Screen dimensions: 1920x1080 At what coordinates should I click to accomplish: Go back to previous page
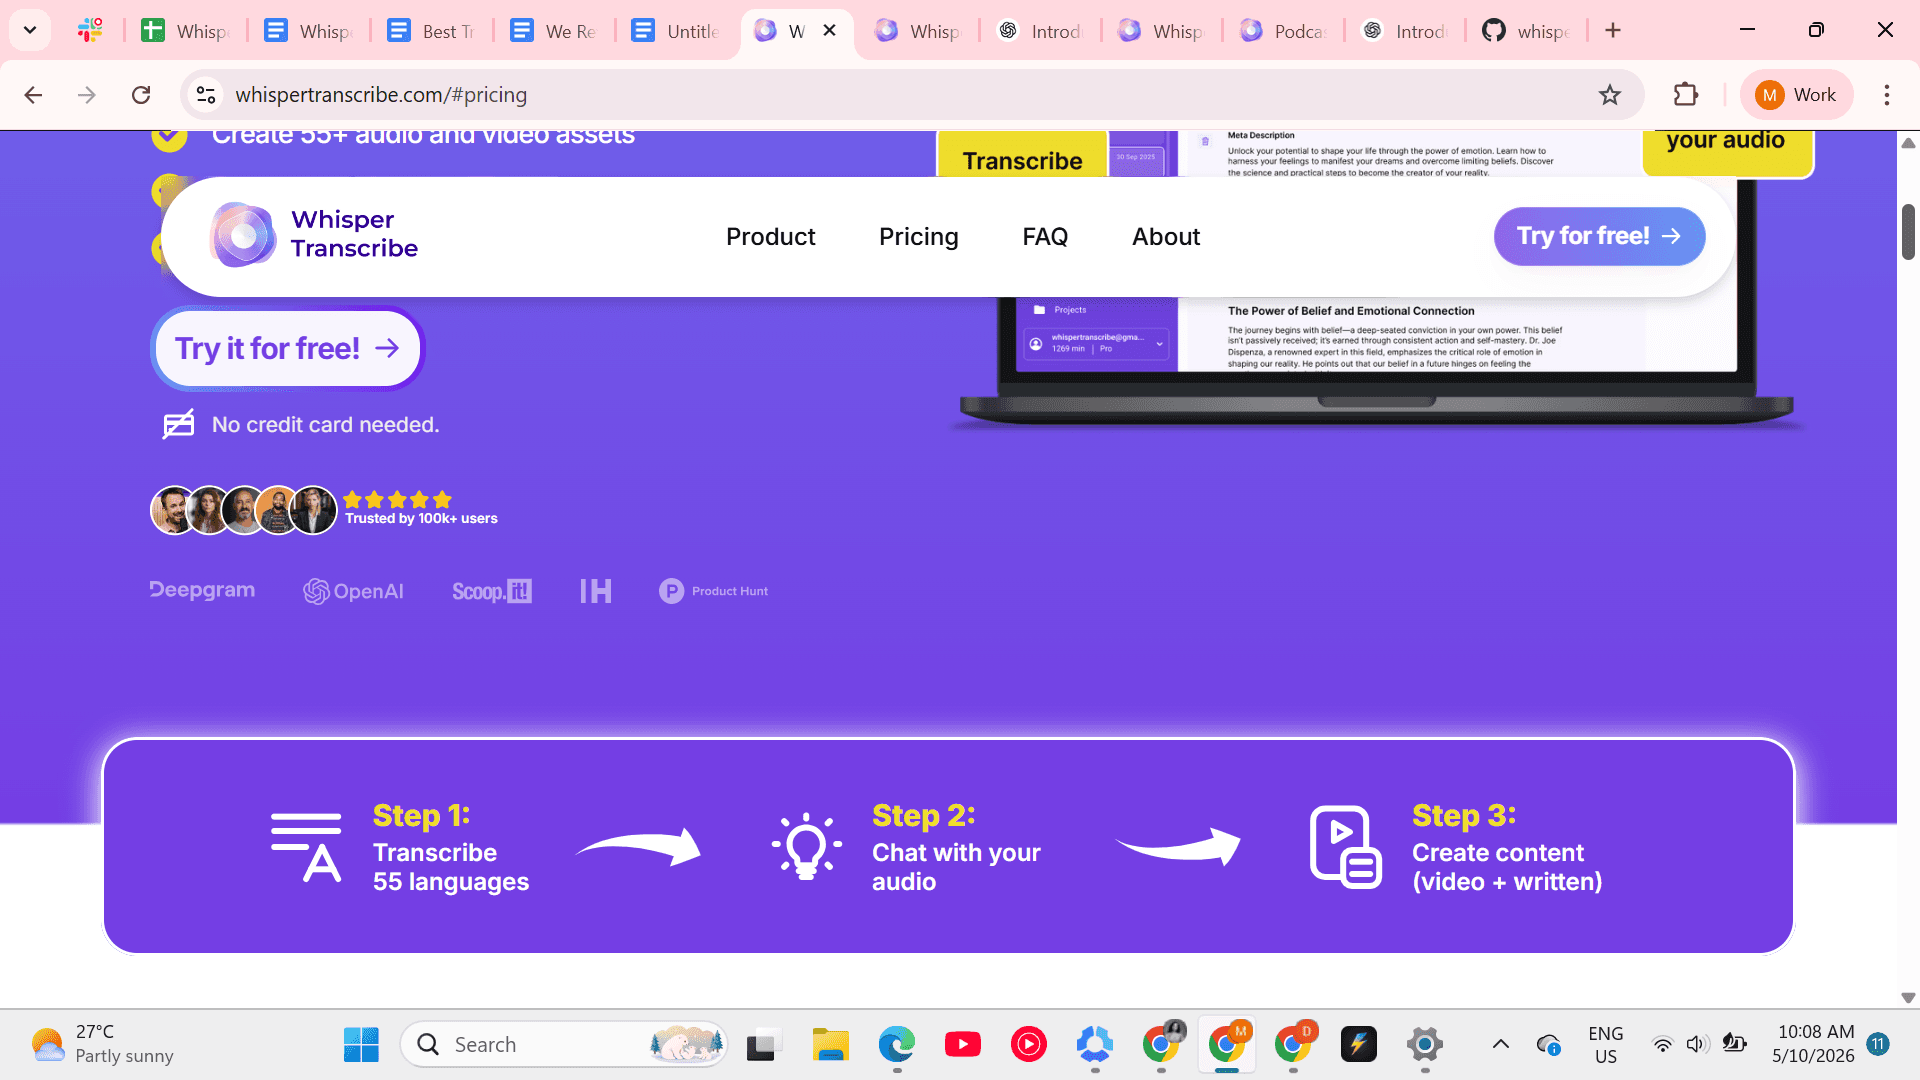pos(33,95)
